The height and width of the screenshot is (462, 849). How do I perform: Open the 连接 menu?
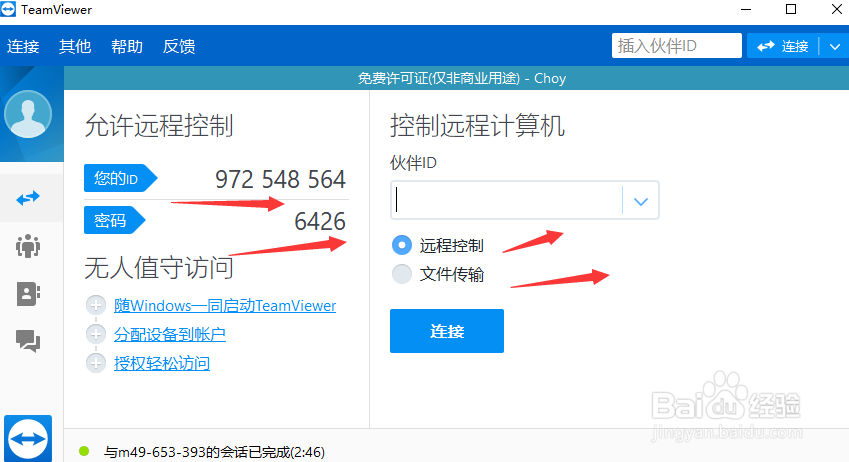[x=23, y=47]
